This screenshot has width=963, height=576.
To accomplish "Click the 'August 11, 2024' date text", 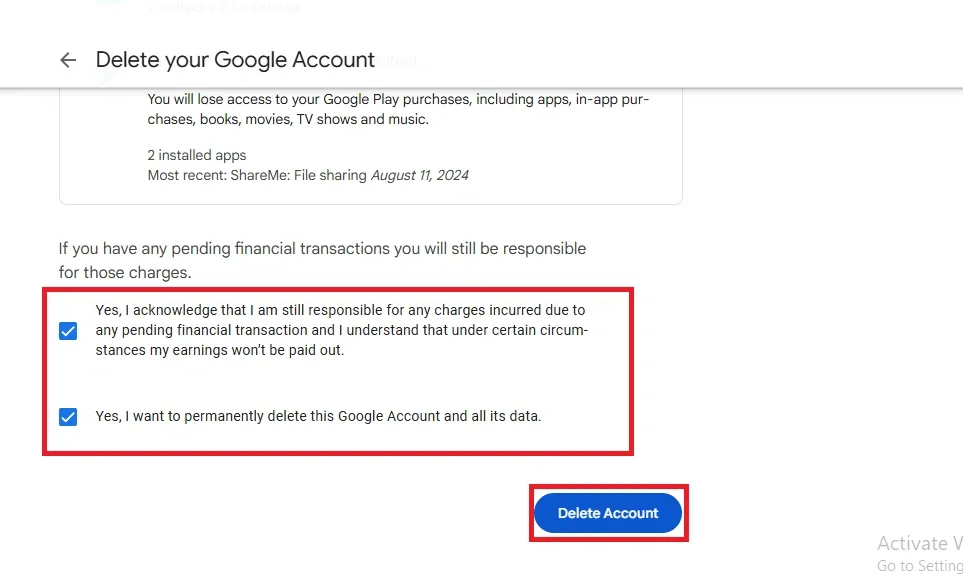I will coord(420,175).
